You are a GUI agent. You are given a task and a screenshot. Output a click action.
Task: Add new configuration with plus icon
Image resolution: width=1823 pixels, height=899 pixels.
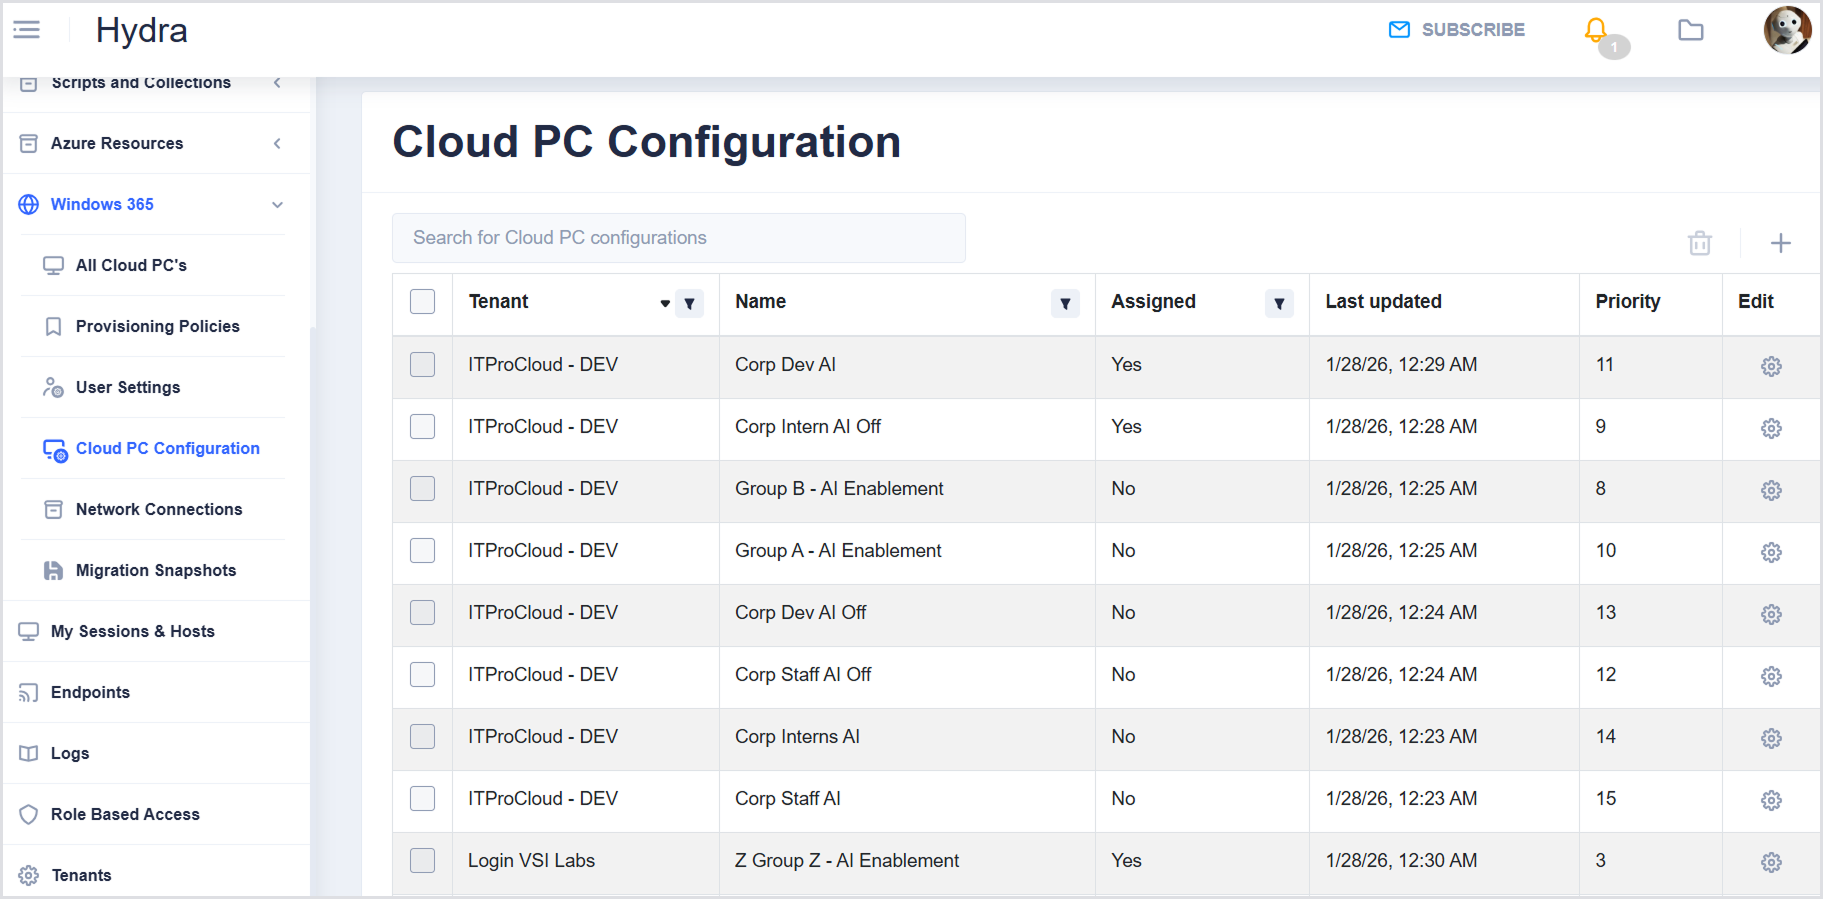point(1780,243)
